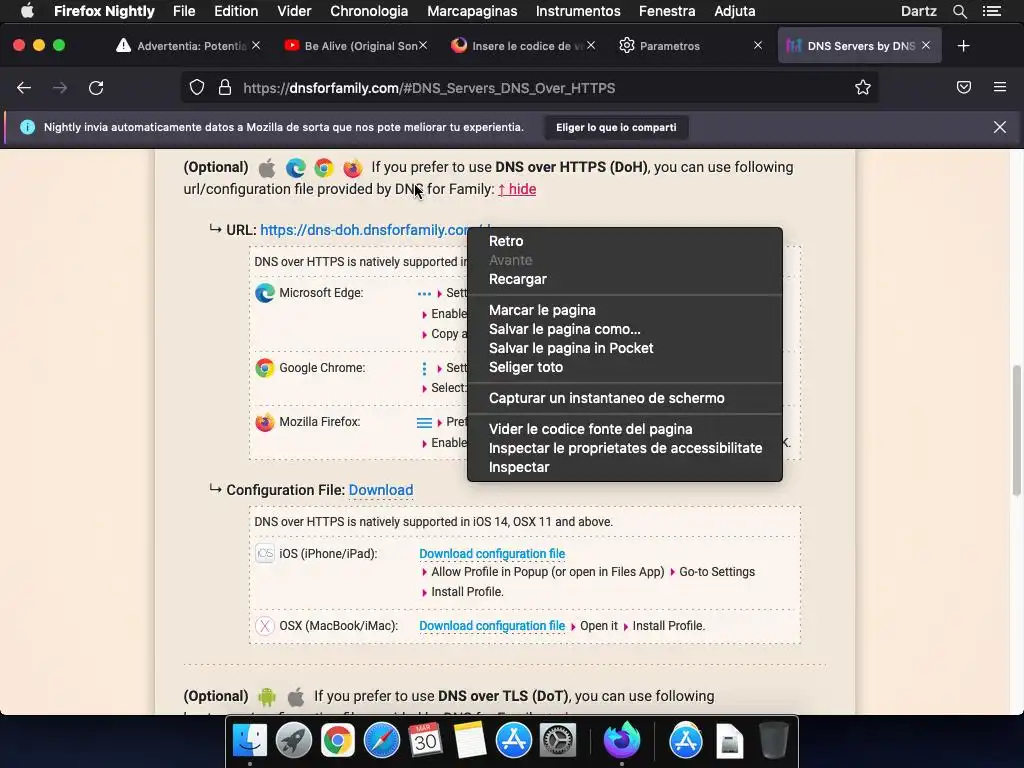The image size is (1024, 768).
Task: Open Firefox Nightly from the dock
Action: tap(622, 741)
